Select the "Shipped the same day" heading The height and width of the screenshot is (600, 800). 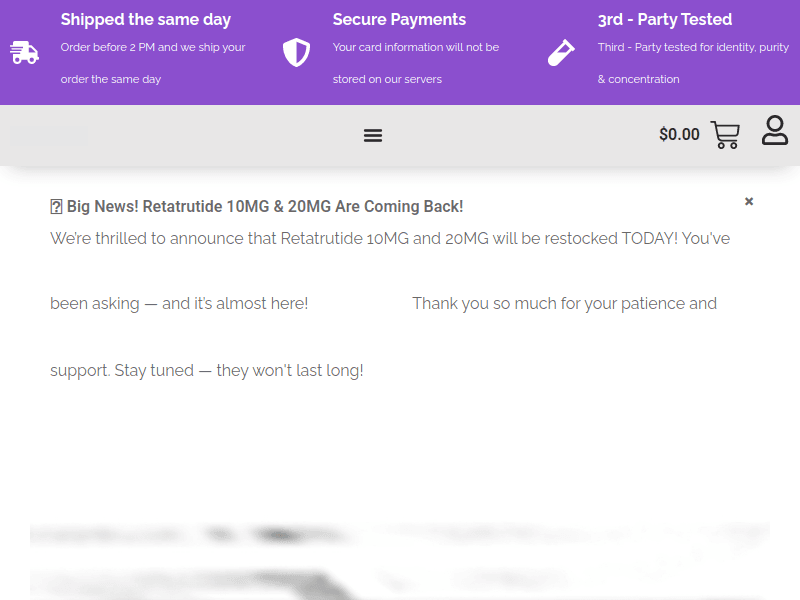(146, 20)
